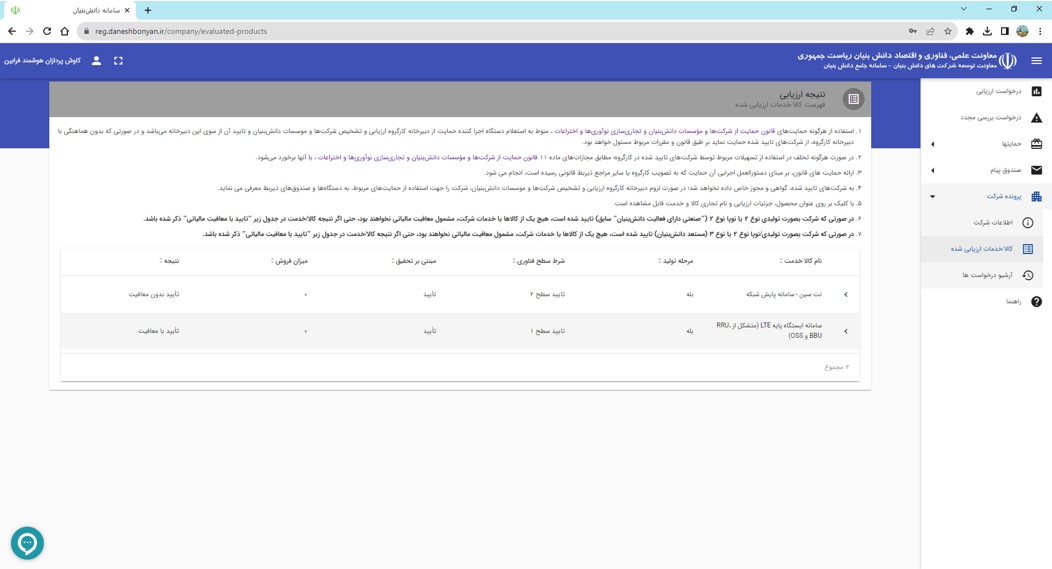Open the chat support bubble
1052x569 pixels.
pyautogui.click(x=28, y=543)
